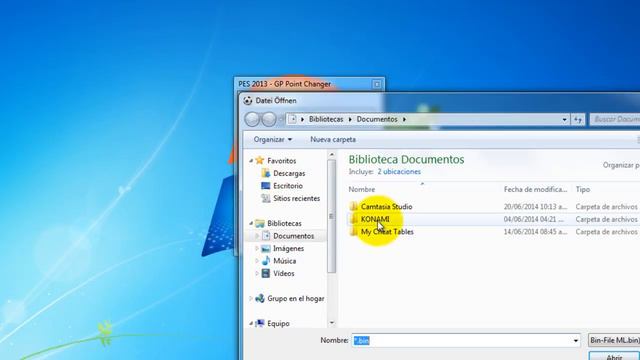640x360 pixels.
Task: Click date 14/06/2014 of My Cheat Tables
Action: (x=535, y=232)
